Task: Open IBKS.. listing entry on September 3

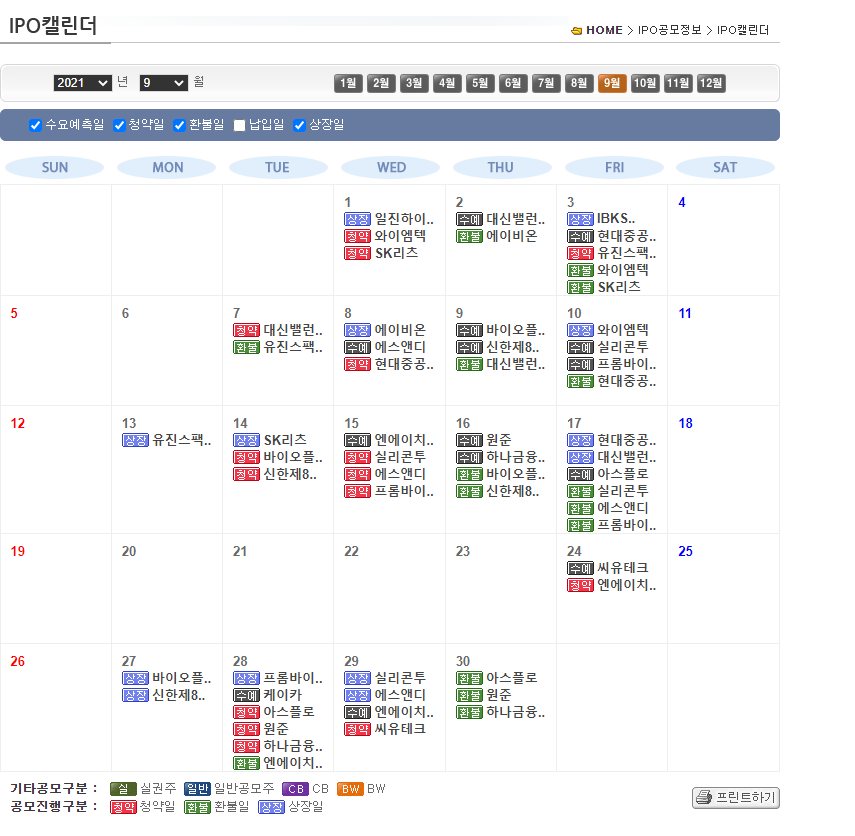Action: click(x=616, y=219)
